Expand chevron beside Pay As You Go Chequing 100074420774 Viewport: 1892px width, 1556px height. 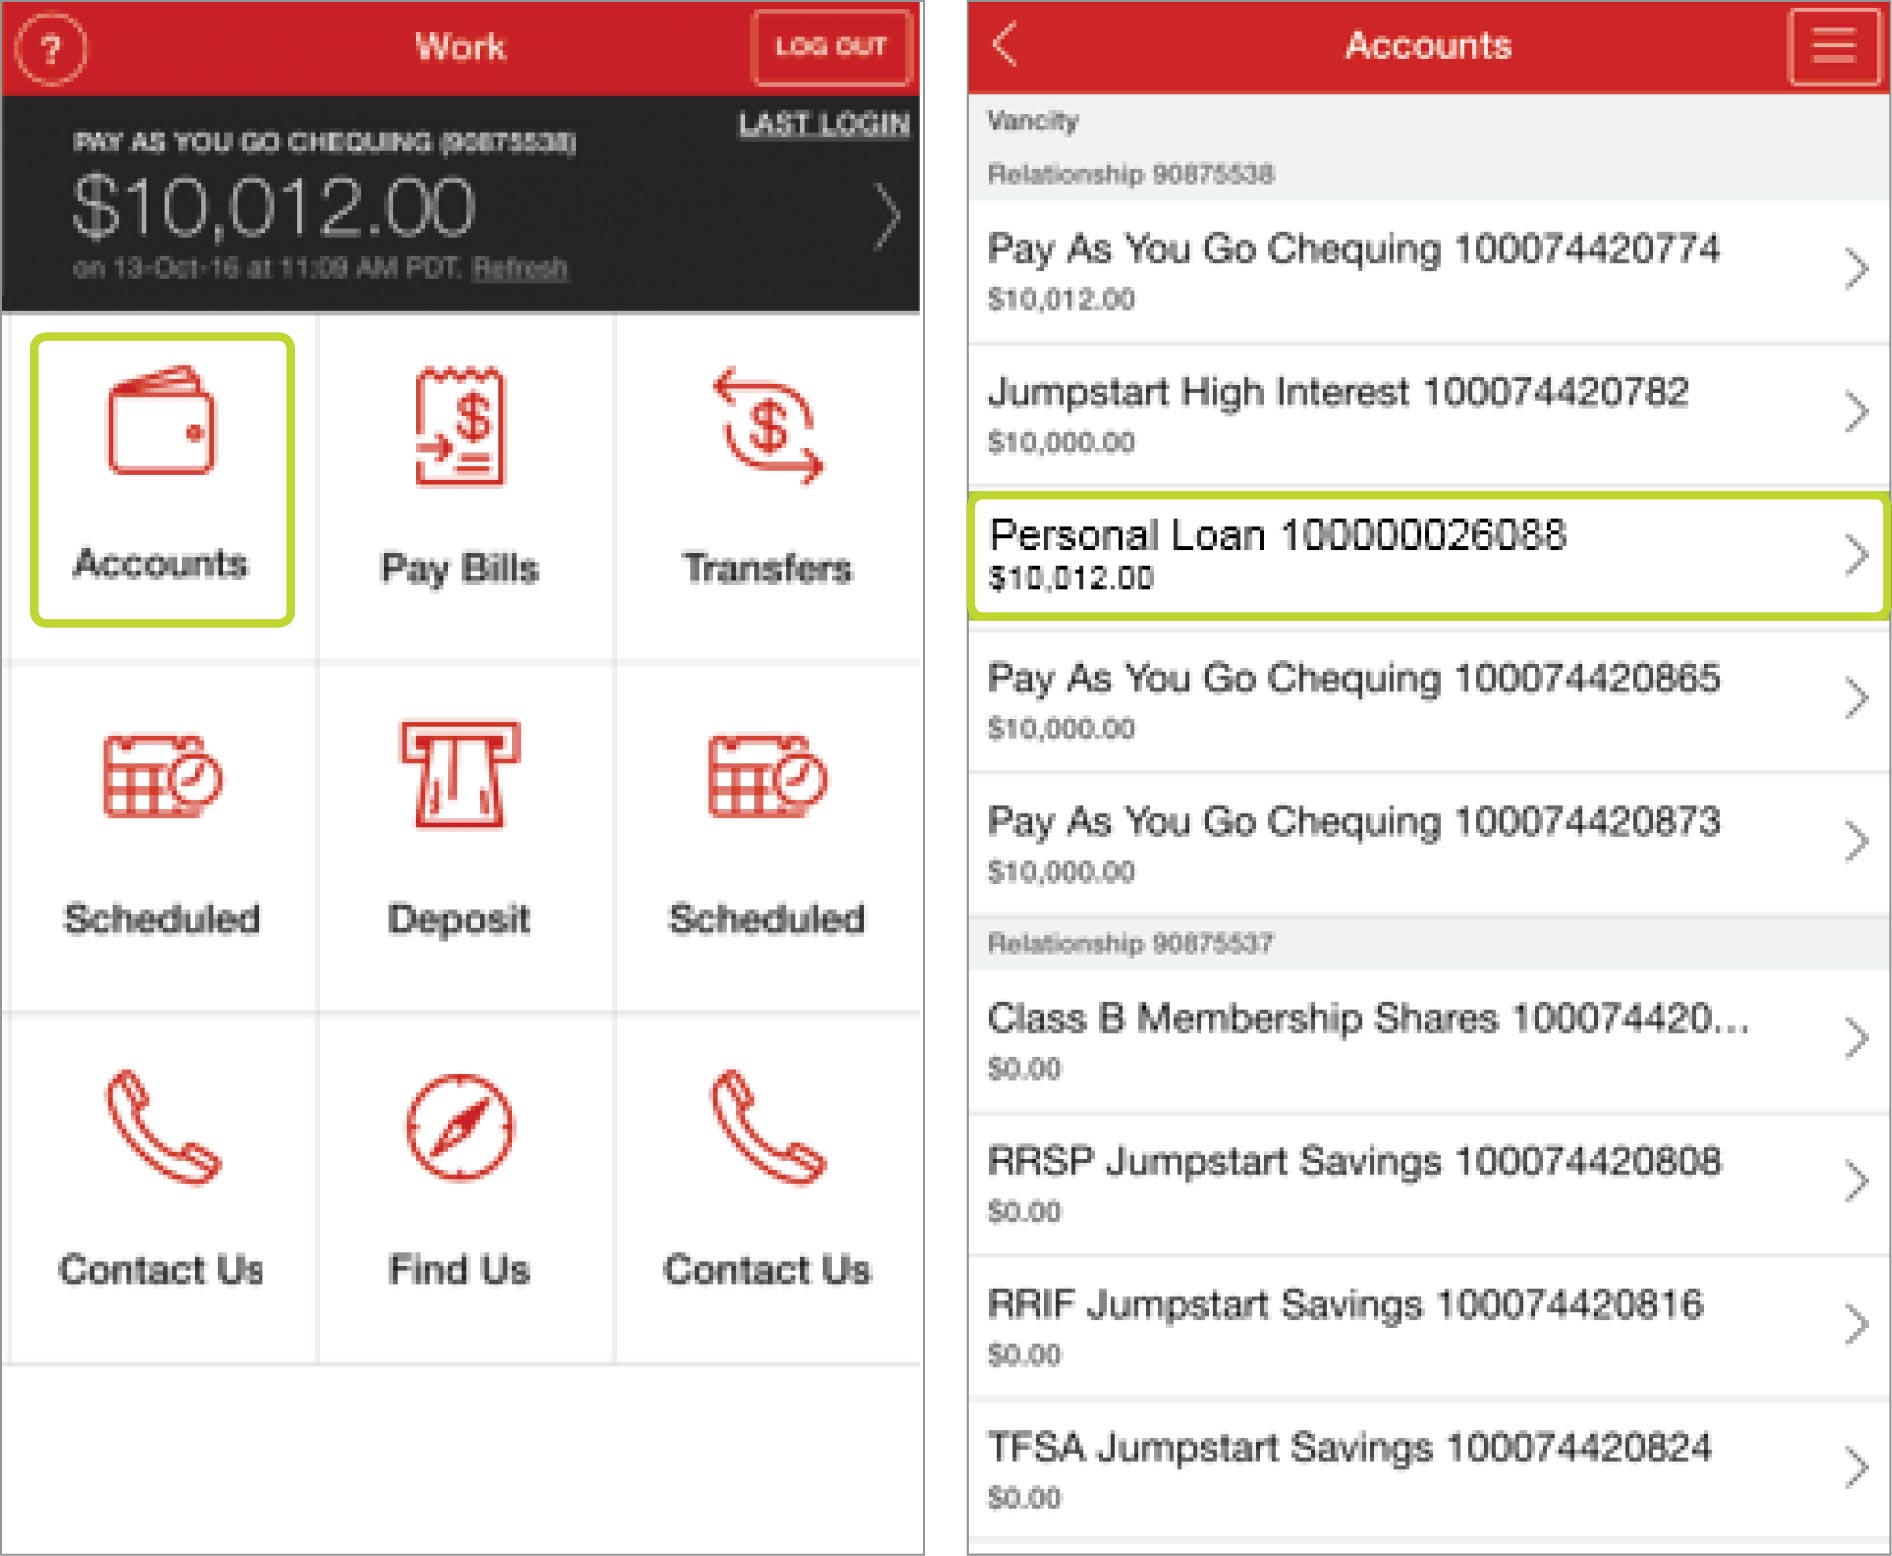pyautogui.click(x=1856, y=270)
